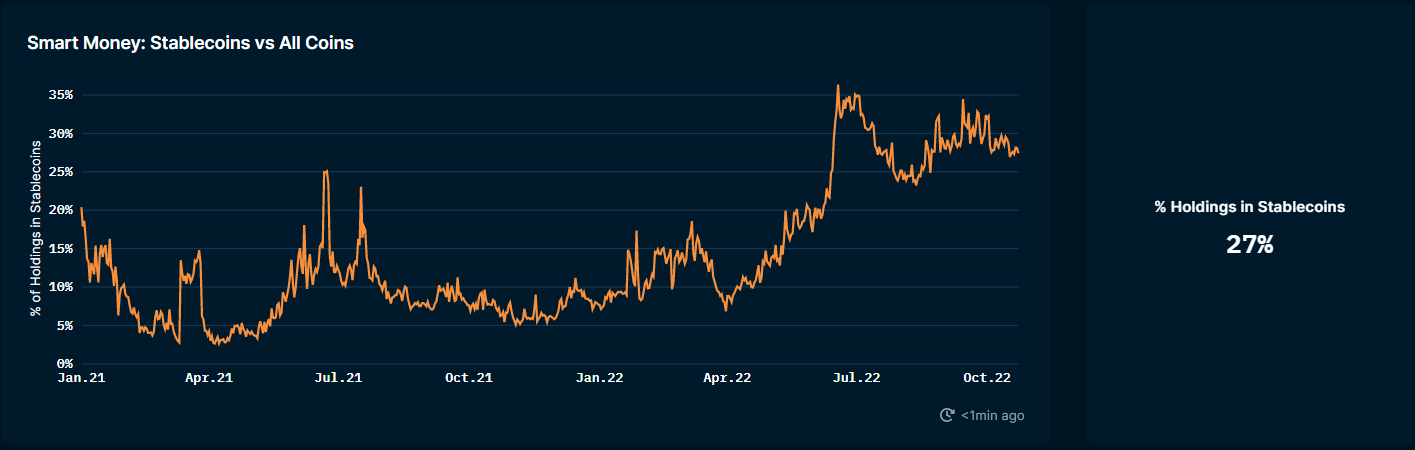Screen dimensions: 1415x450
Task: Click the Jan.22 x-axis label
Action: [x=600, y=378]
